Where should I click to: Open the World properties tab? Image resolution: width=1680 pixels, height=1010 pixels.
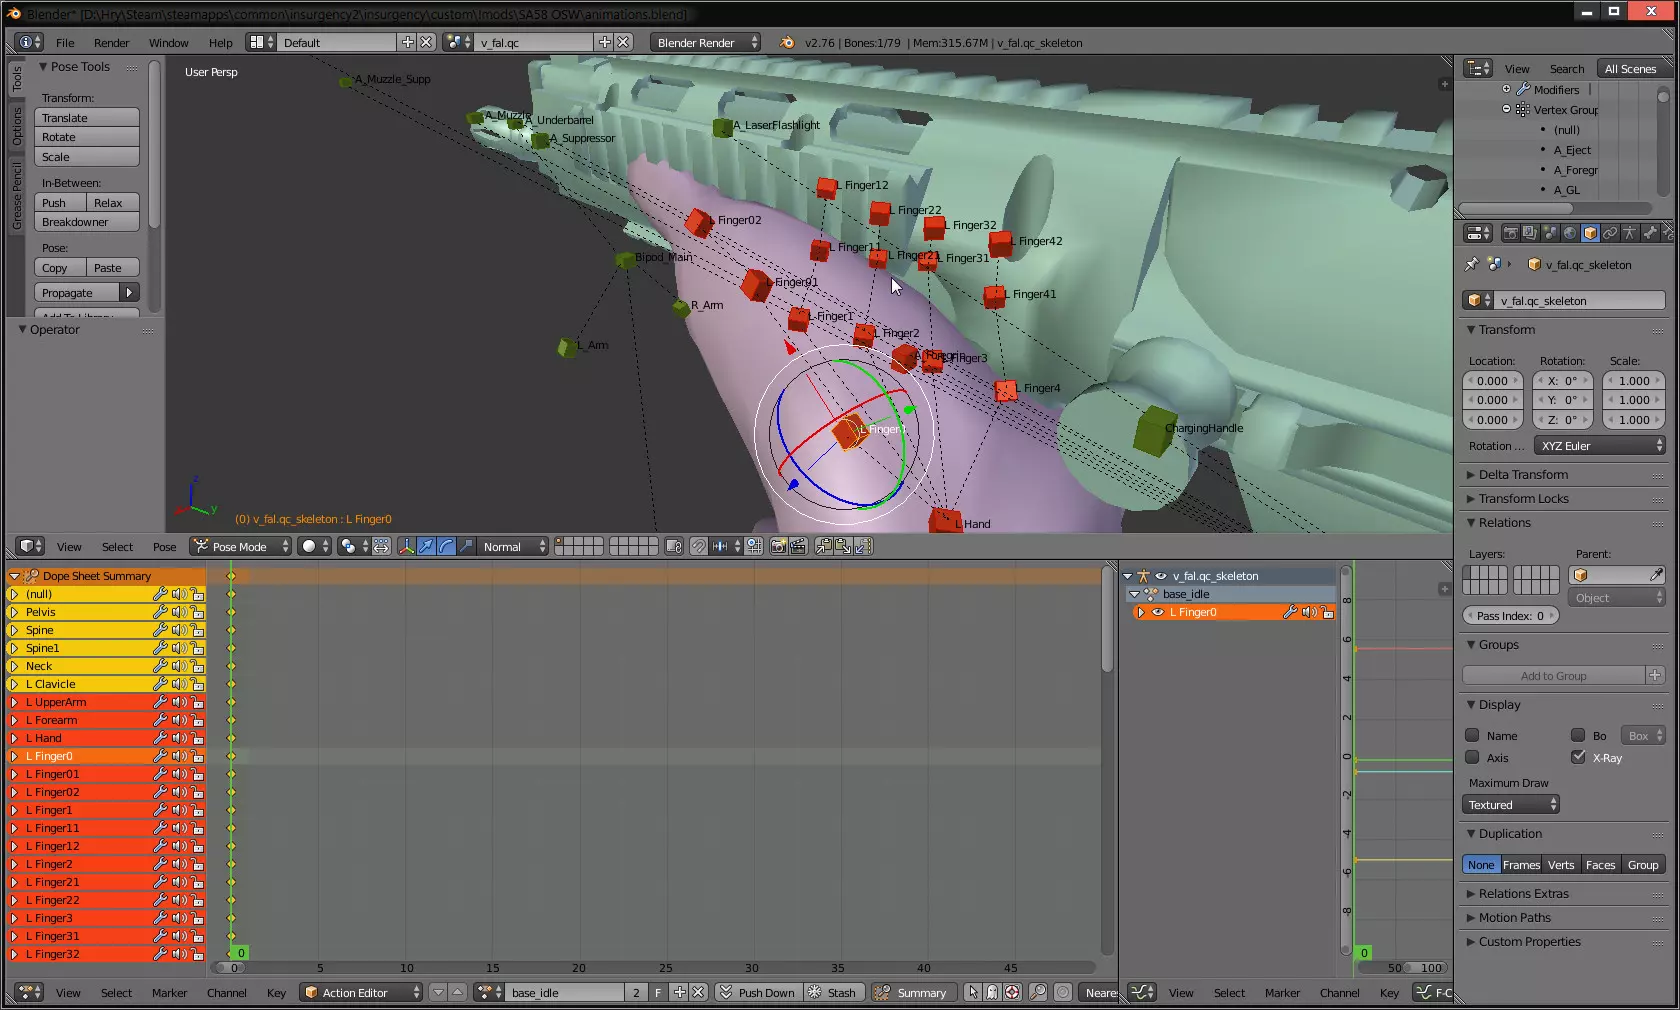[x=1570, y=233]
